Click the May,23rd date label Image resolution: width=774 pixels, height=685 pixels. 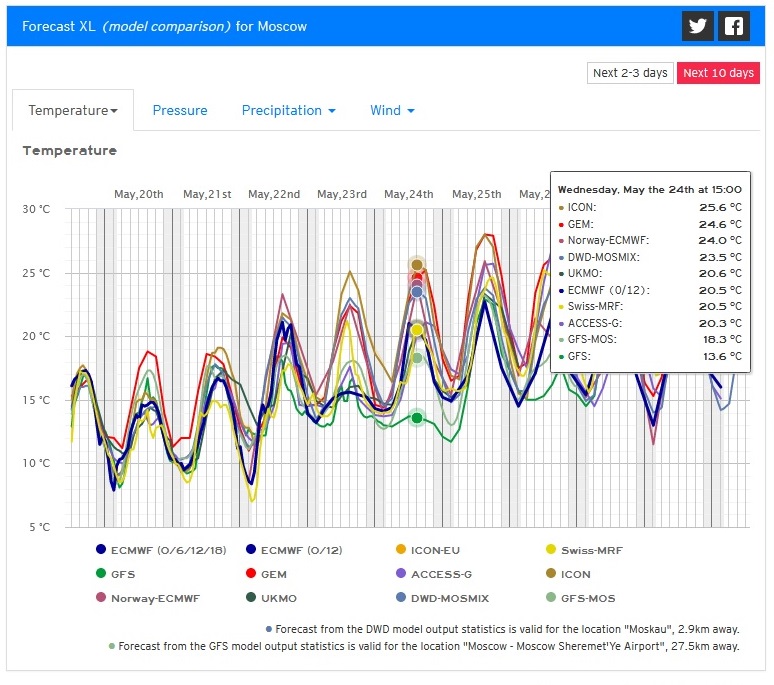(x=342, y=194)
